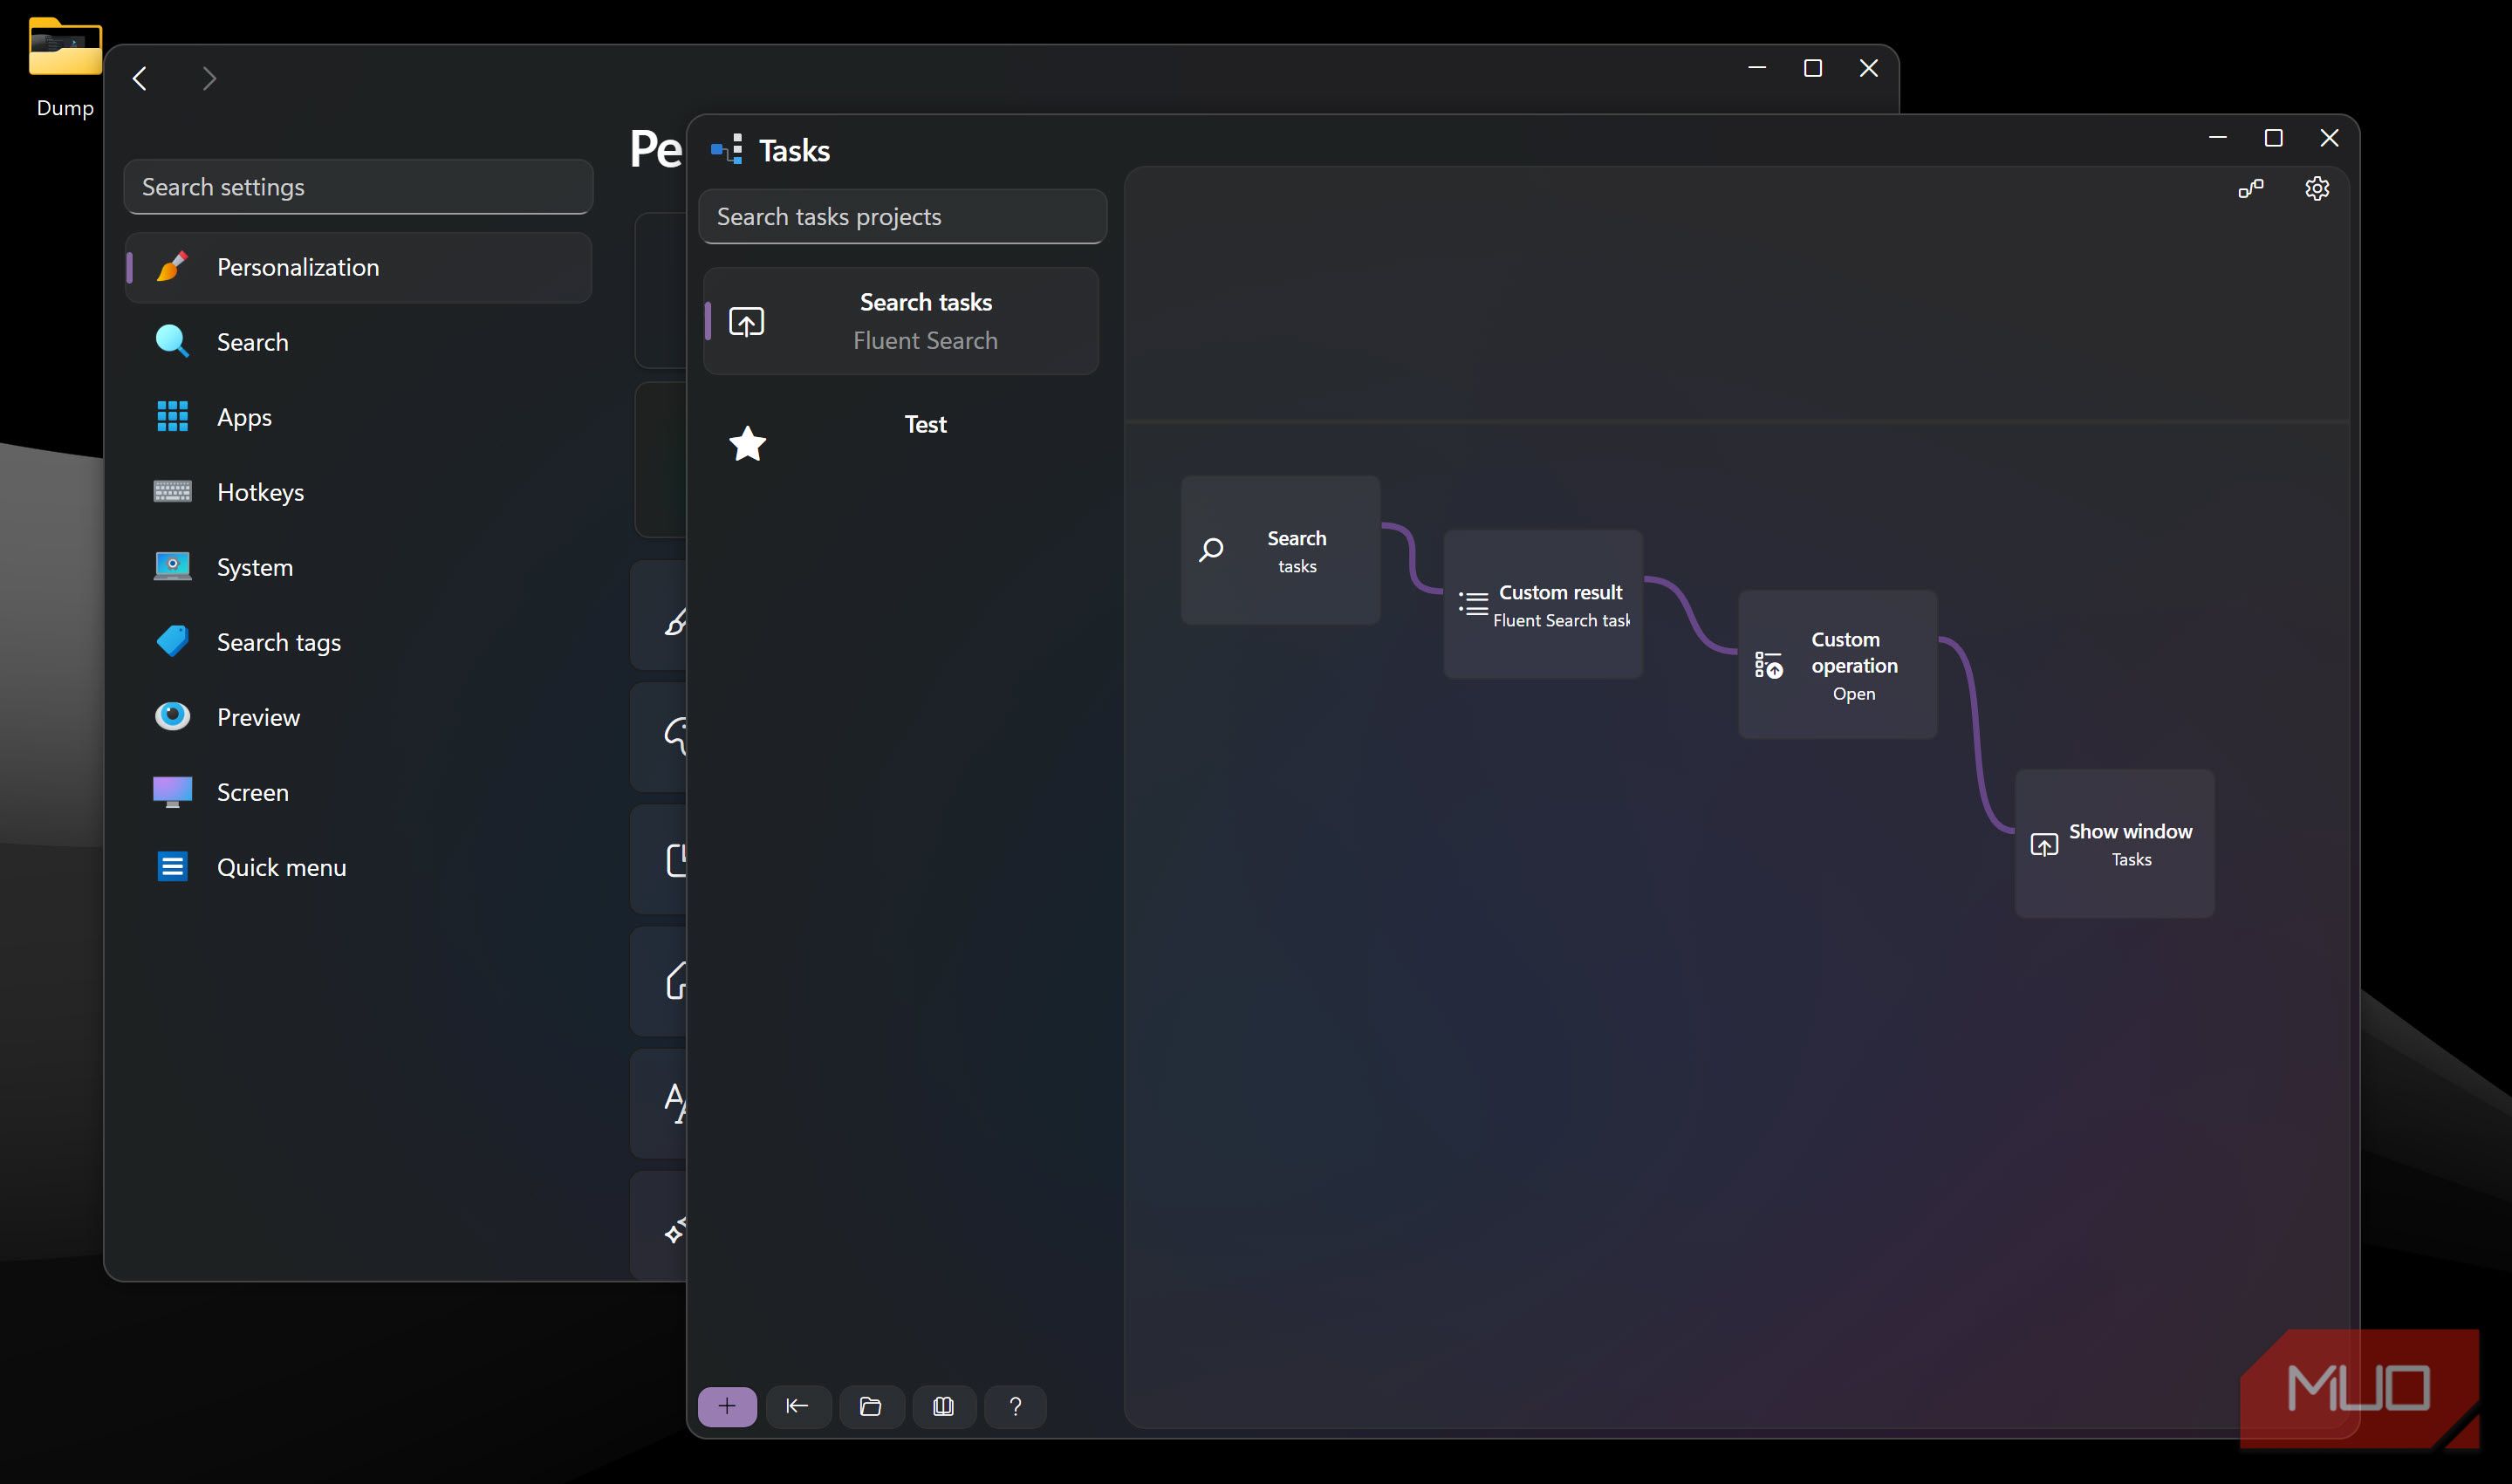
Task: Open Search section in settings sidebar
Action: (358, 342)
